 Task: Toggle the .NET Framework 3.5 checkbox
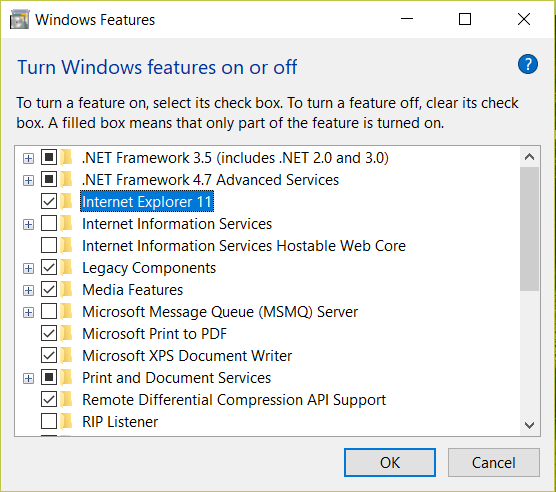point(49,157)
